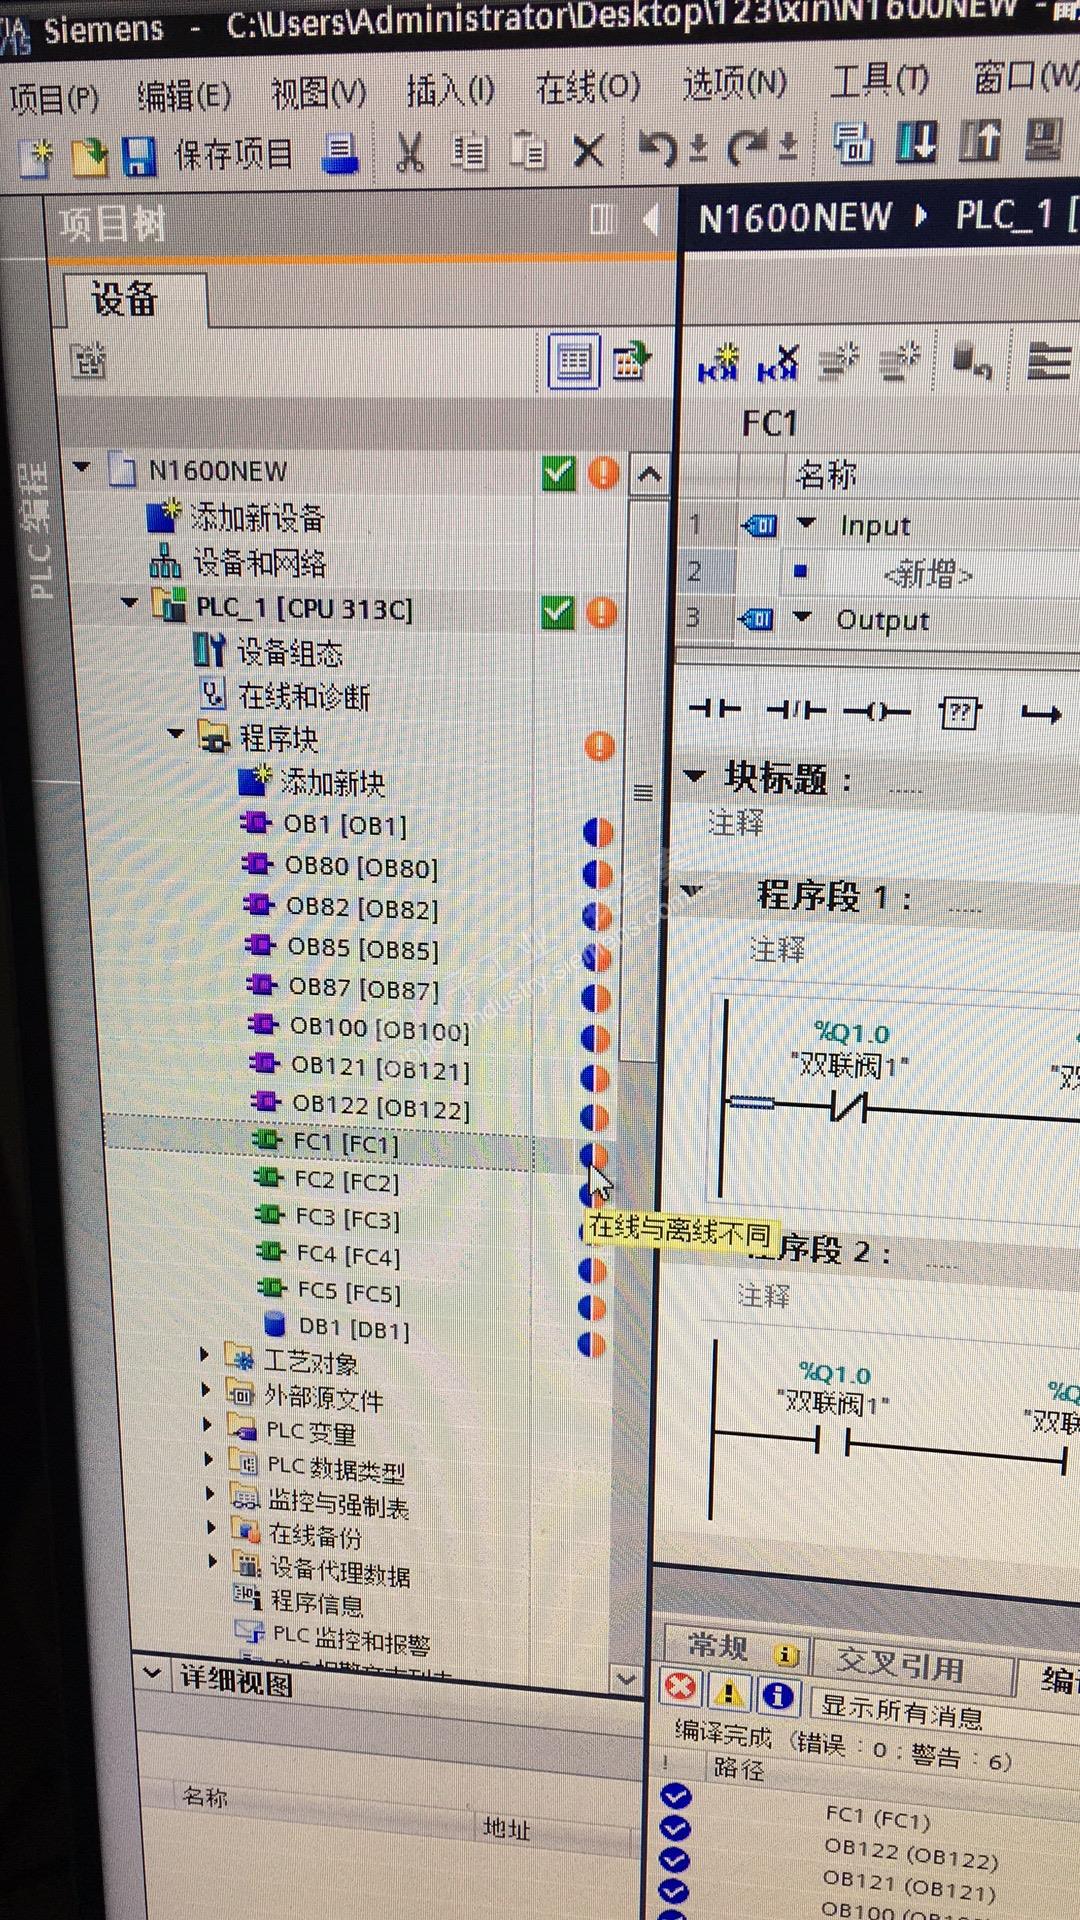
Task: Open the 视图(V) menu
Action: (x=319, y=93)
